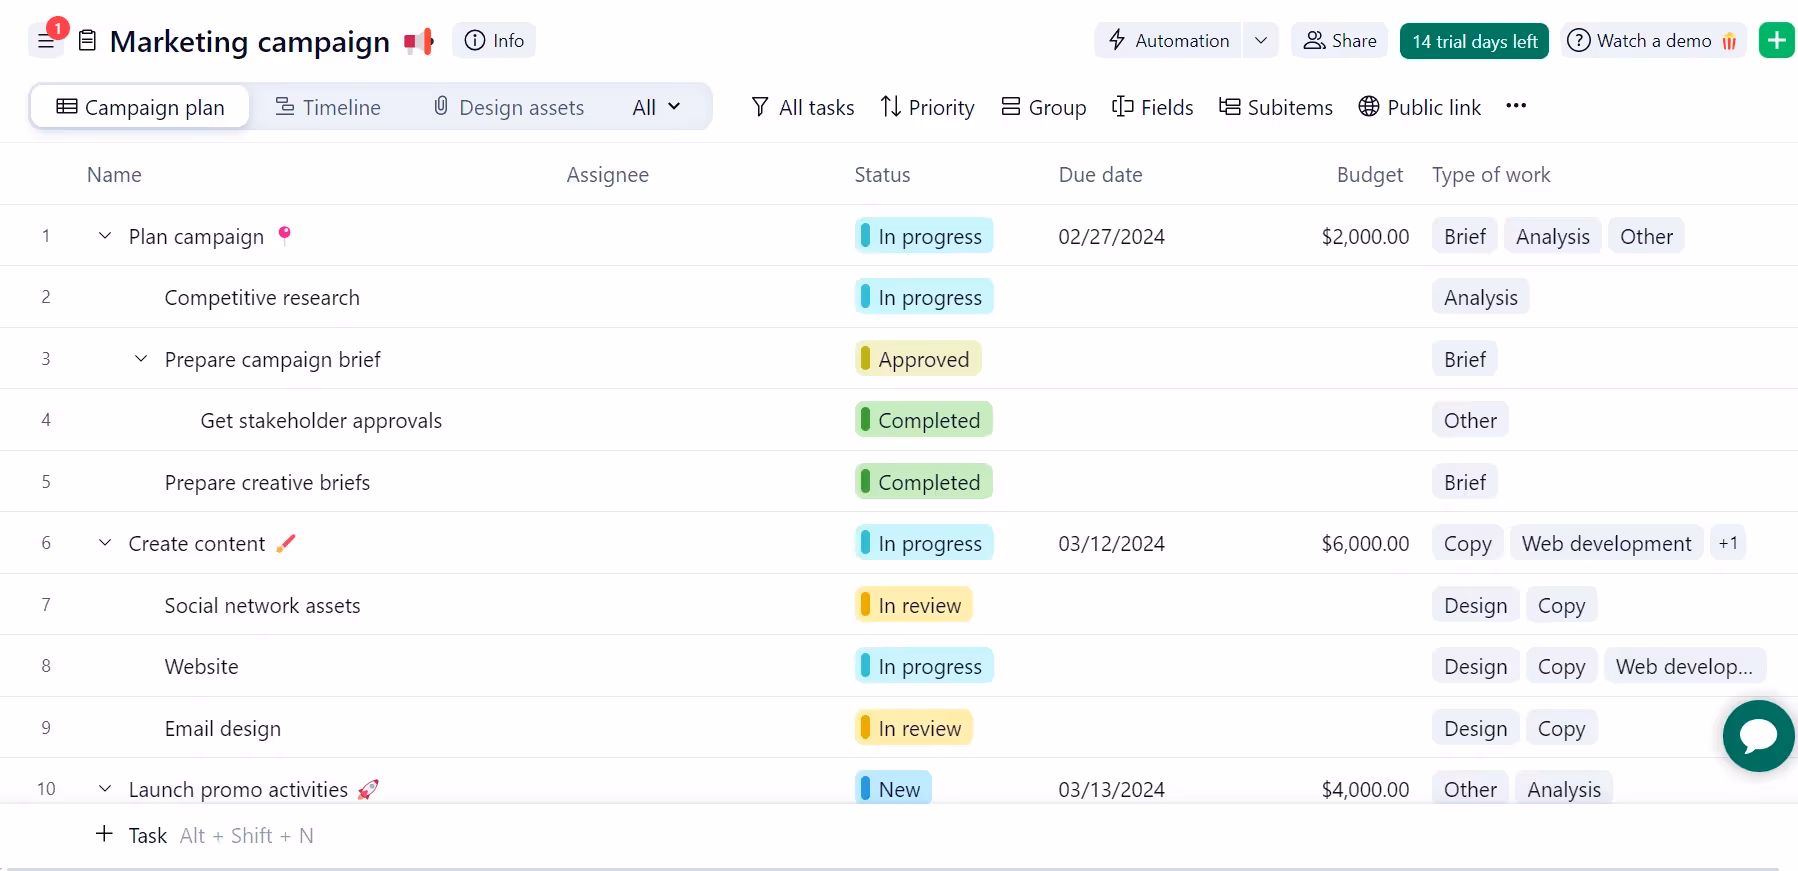Create a Public link
Viewport: 1798px width, 871px height.
point(1419,107)
